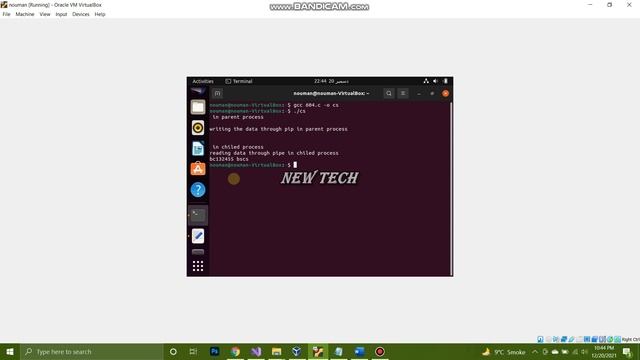640x360 pixels.
Task: Open Ubuntu Software from the dock
Action: pos(198,169)
